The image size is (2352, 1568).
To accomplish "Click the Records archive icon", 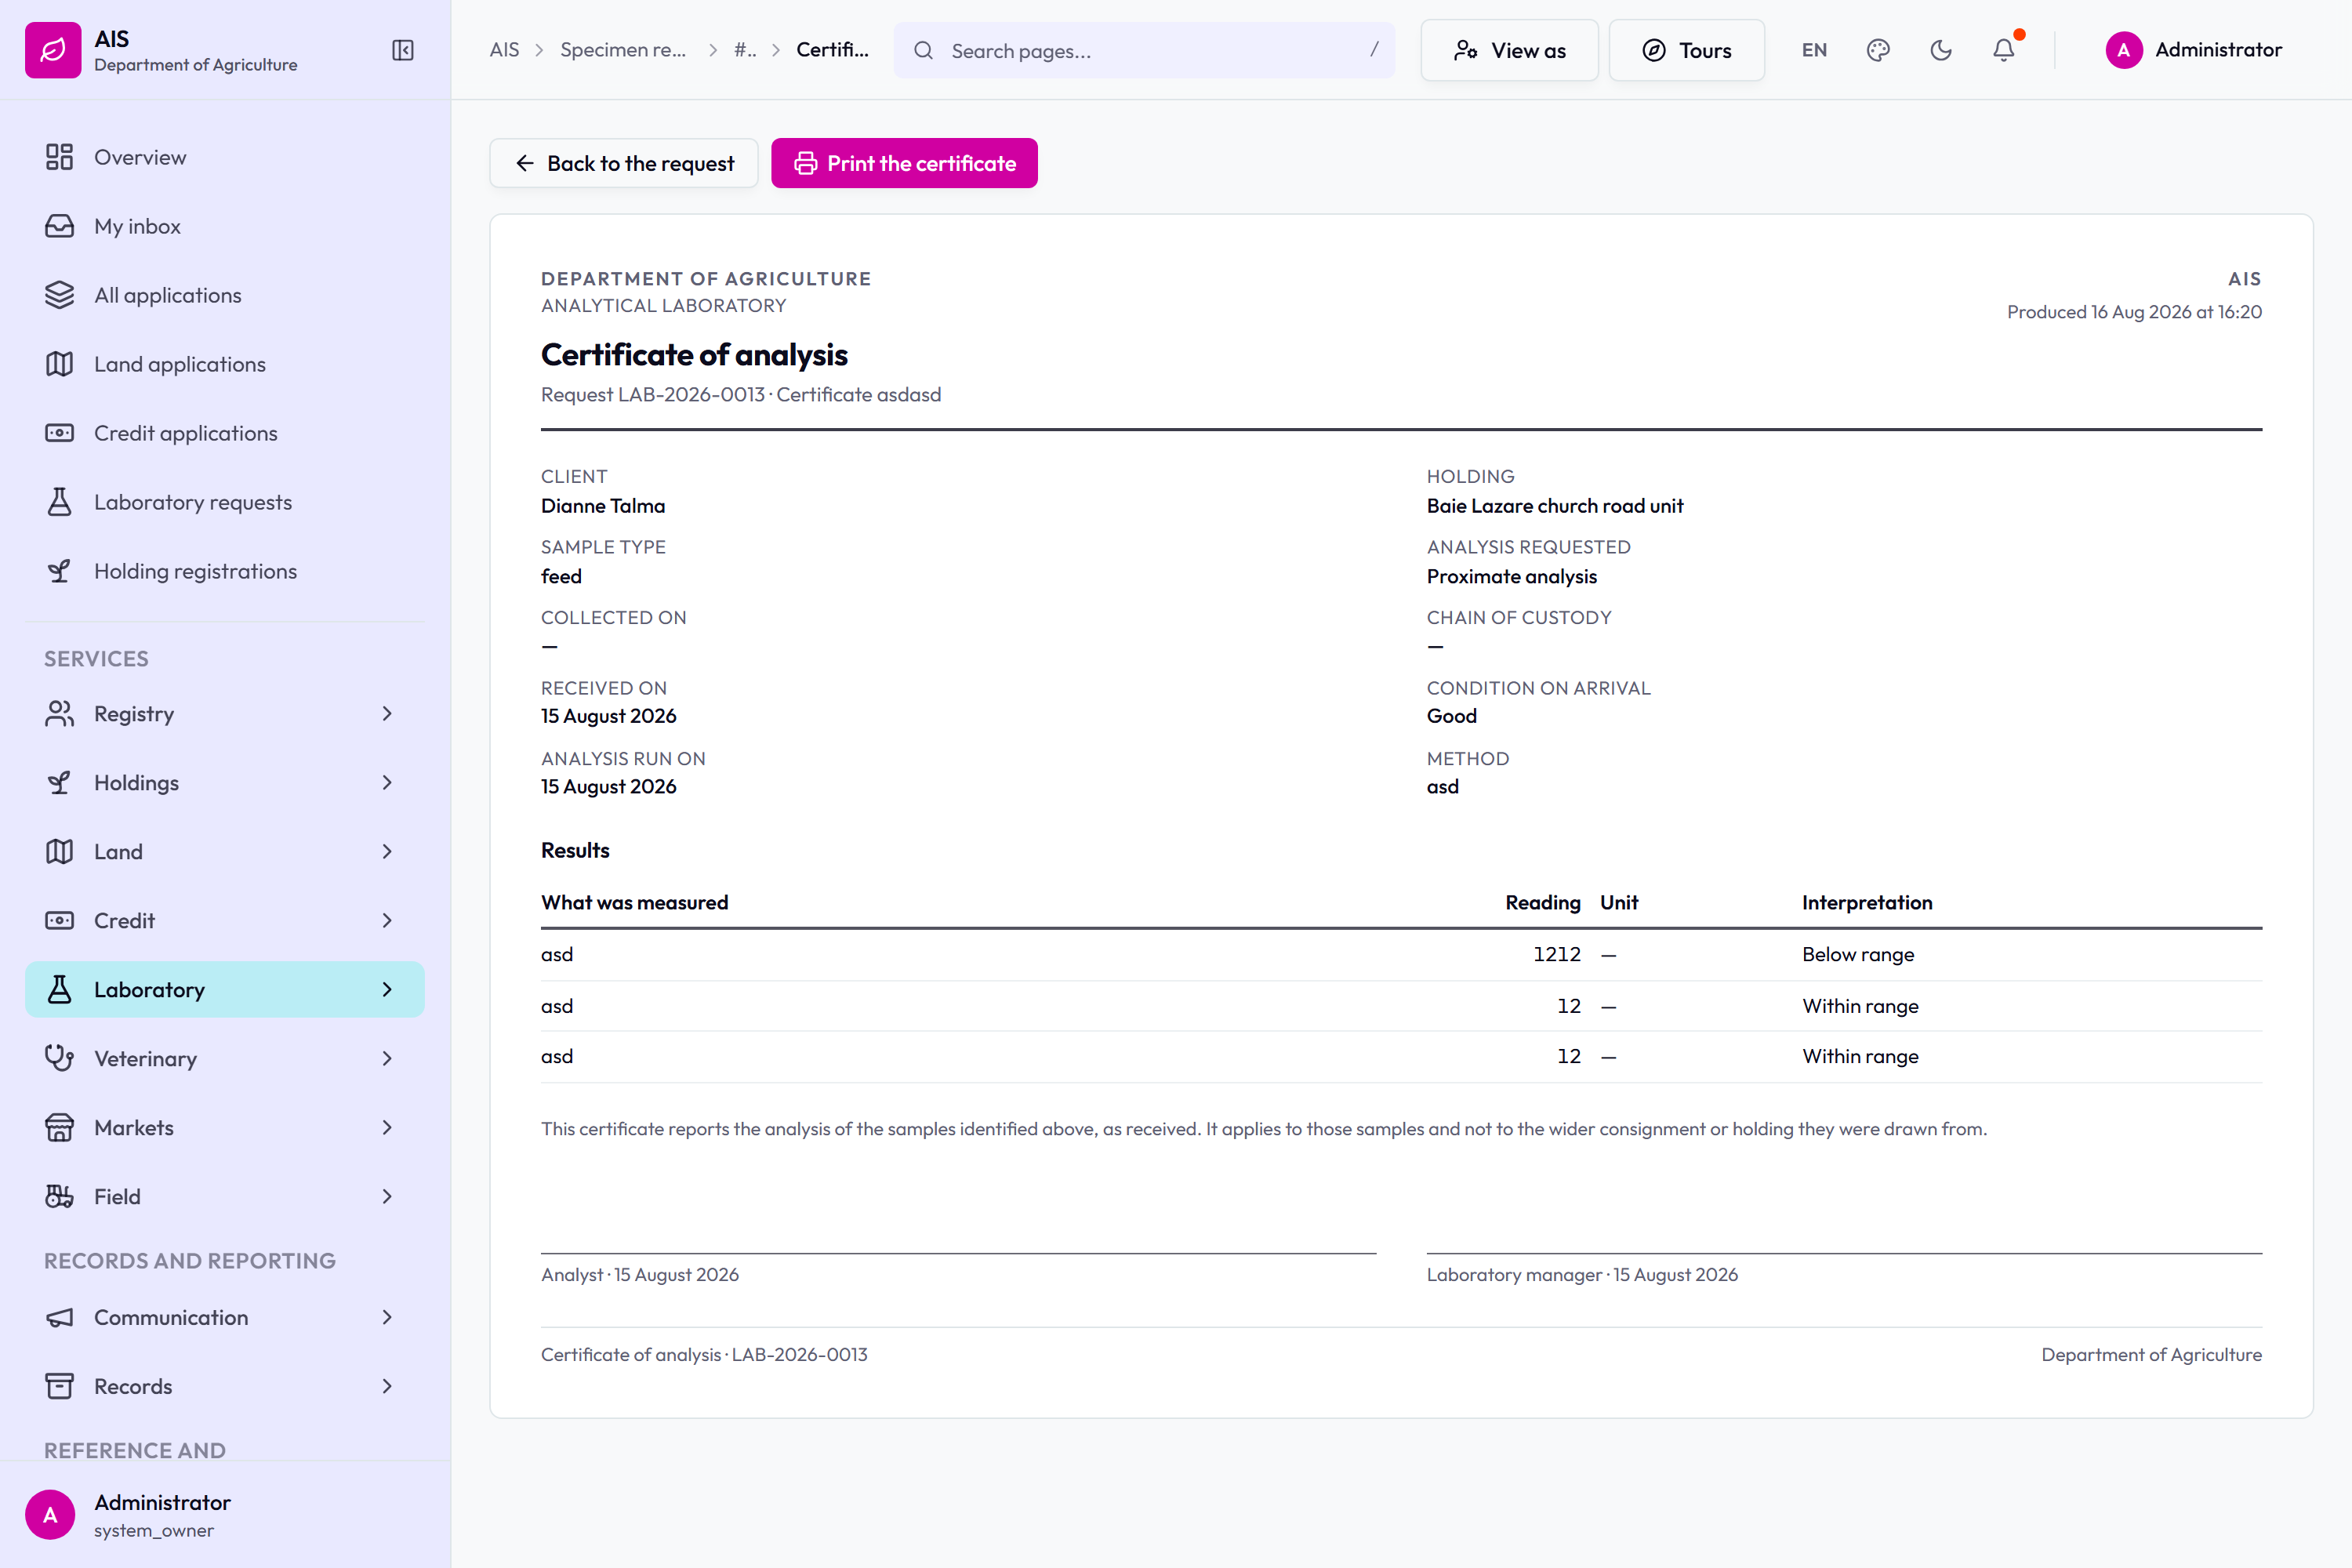I will 59,1386.
